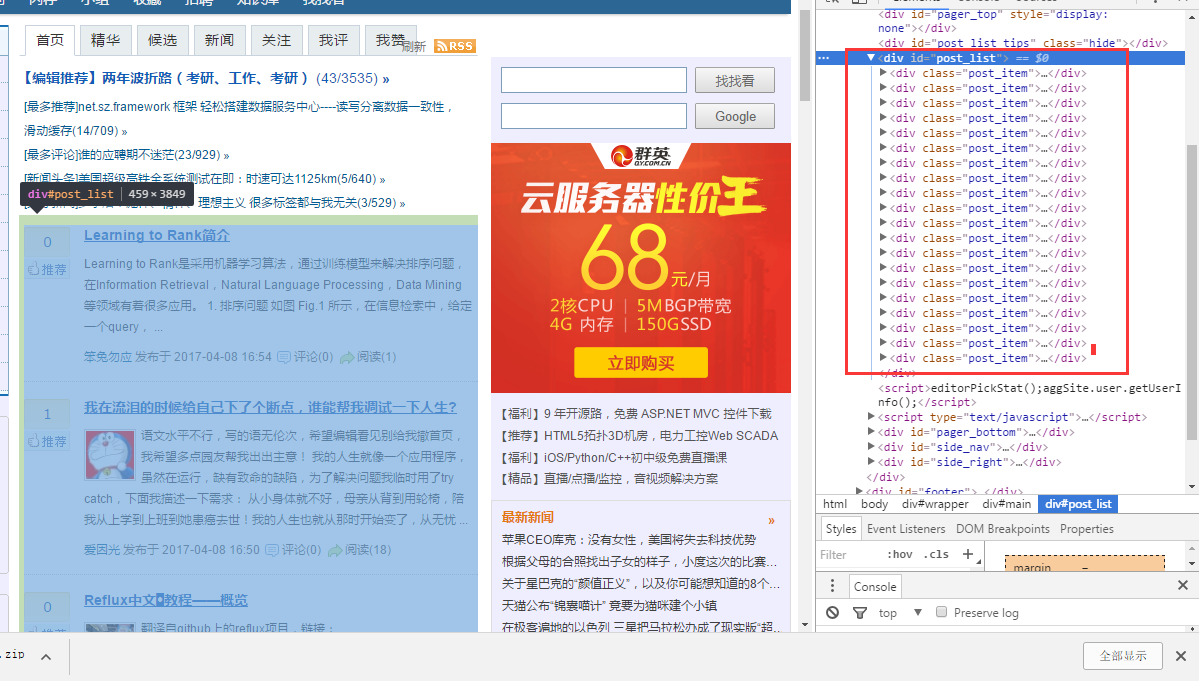The image size is (1199, 681).
Task: Open the console filter funnel icon
Action: tap(859, 612)
